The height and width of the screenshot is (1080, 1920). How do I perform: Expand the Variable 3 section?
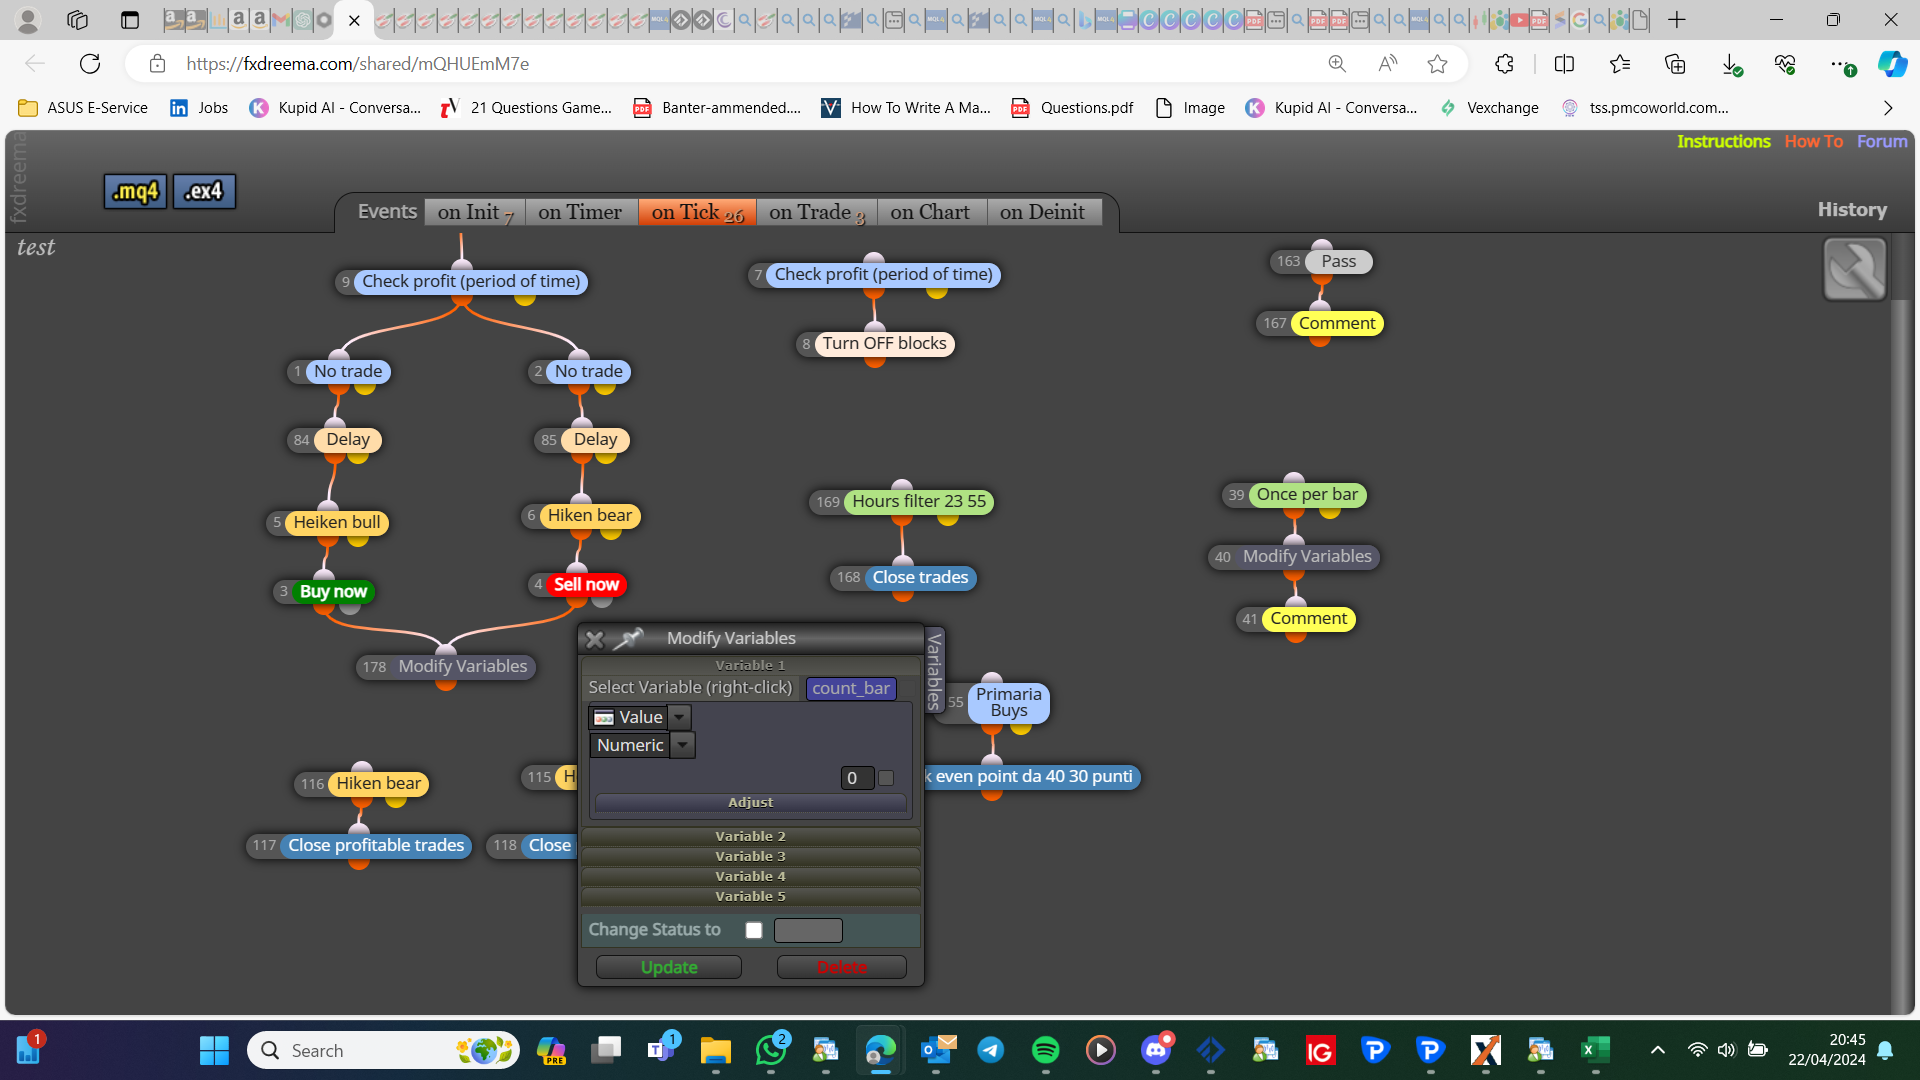point(750,856)
